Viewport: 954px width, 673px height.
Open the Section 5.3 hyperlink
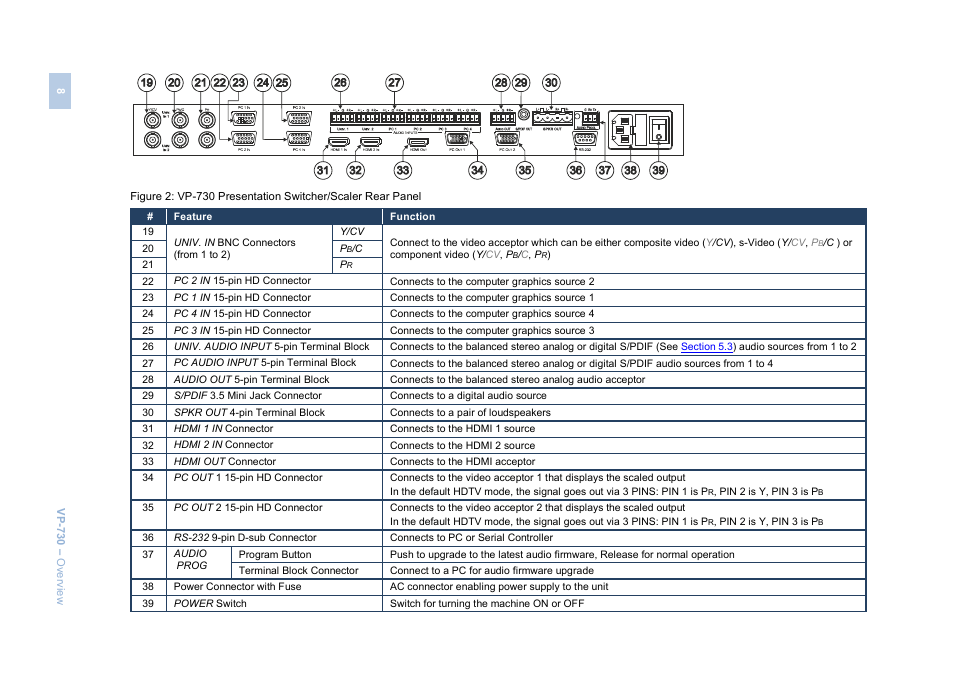(706, 347)
